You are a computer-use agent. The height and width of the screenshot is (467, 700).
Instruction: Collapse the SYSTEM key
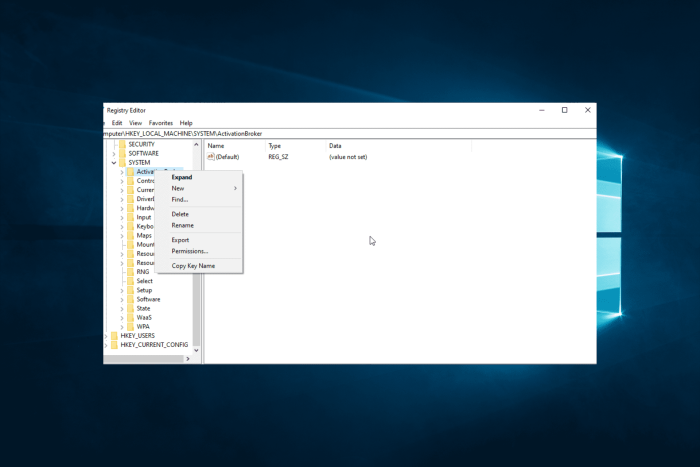coord(114,163)
